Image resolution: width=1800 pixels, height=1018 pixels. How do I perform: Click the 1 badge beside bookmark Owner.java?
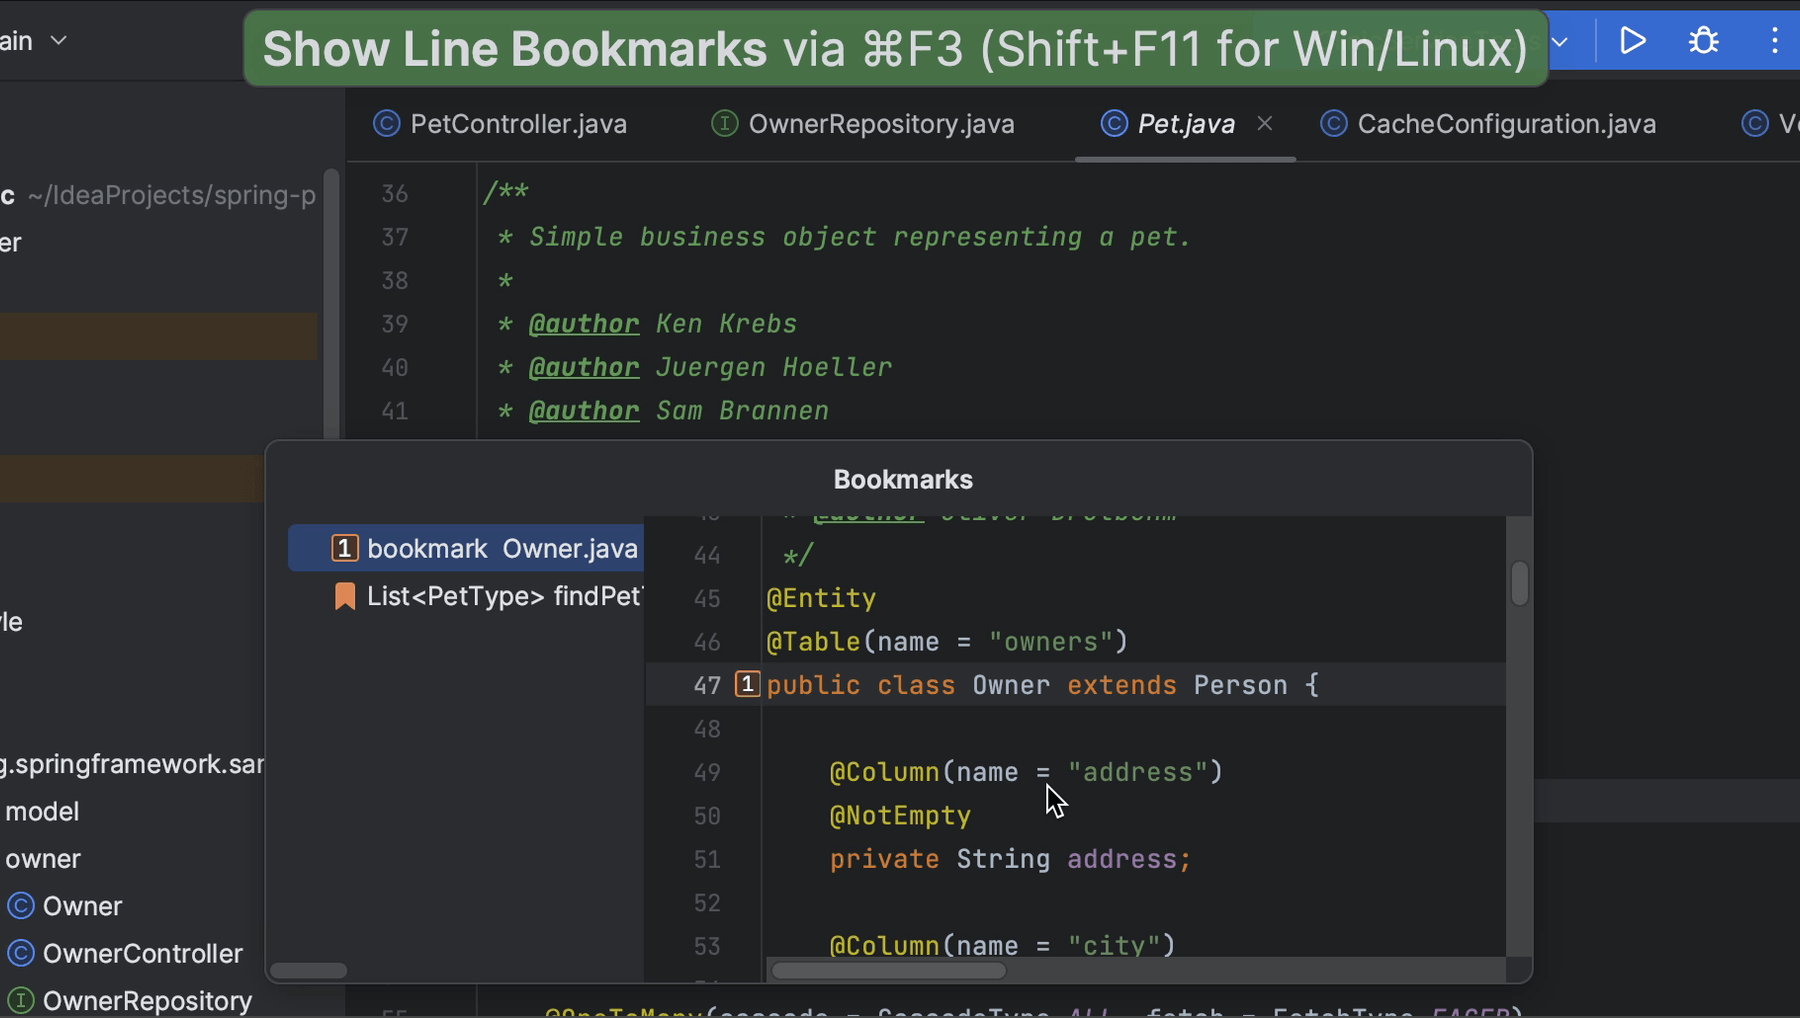click(344, 547)
